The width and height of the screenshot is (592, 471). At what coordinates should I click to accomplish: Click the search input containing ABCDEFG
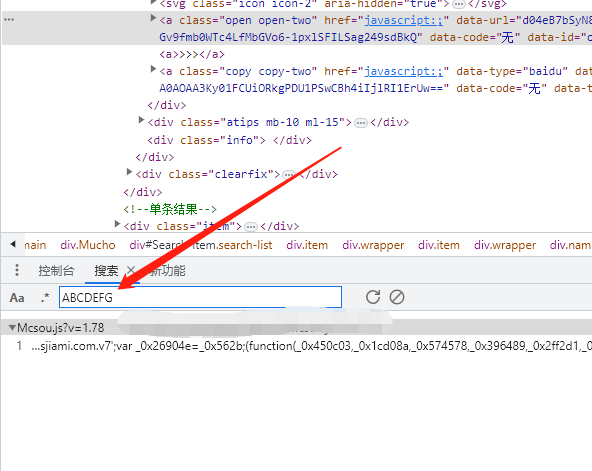coord(200,297)
